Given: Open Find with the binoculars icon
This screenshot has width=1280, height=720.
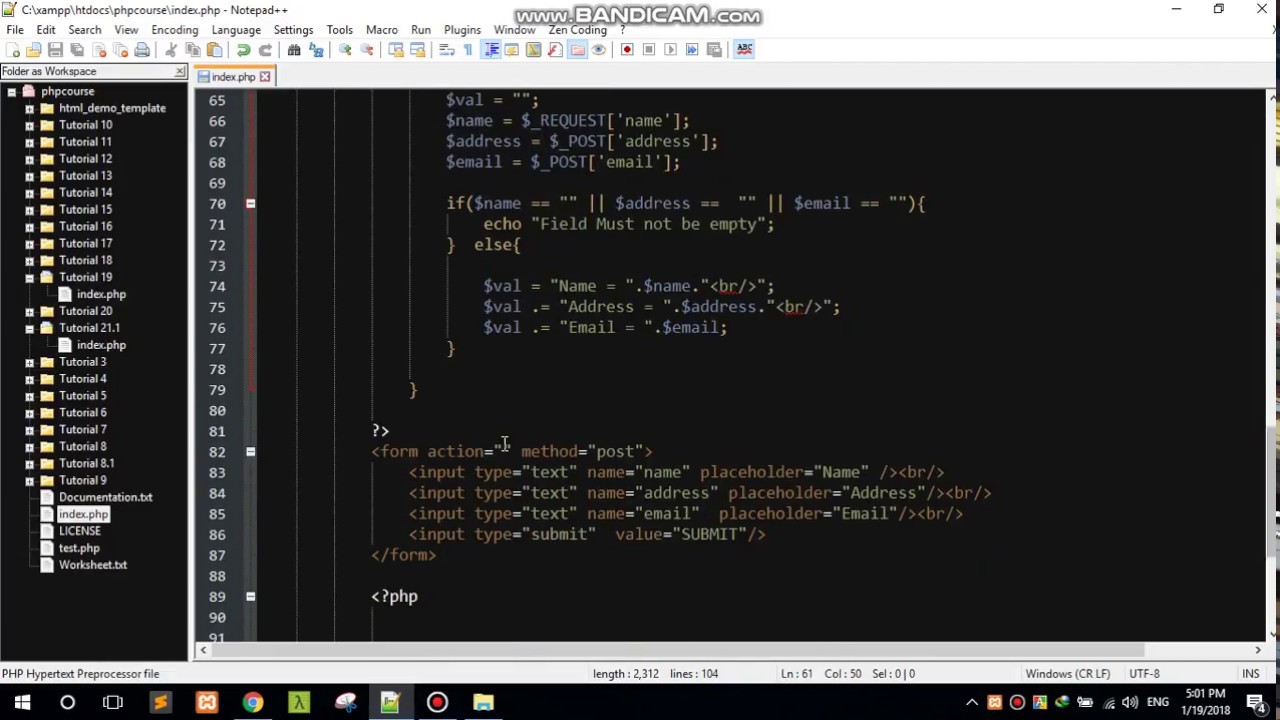Looking at the screenshot, I should click(x=294, y=50).
